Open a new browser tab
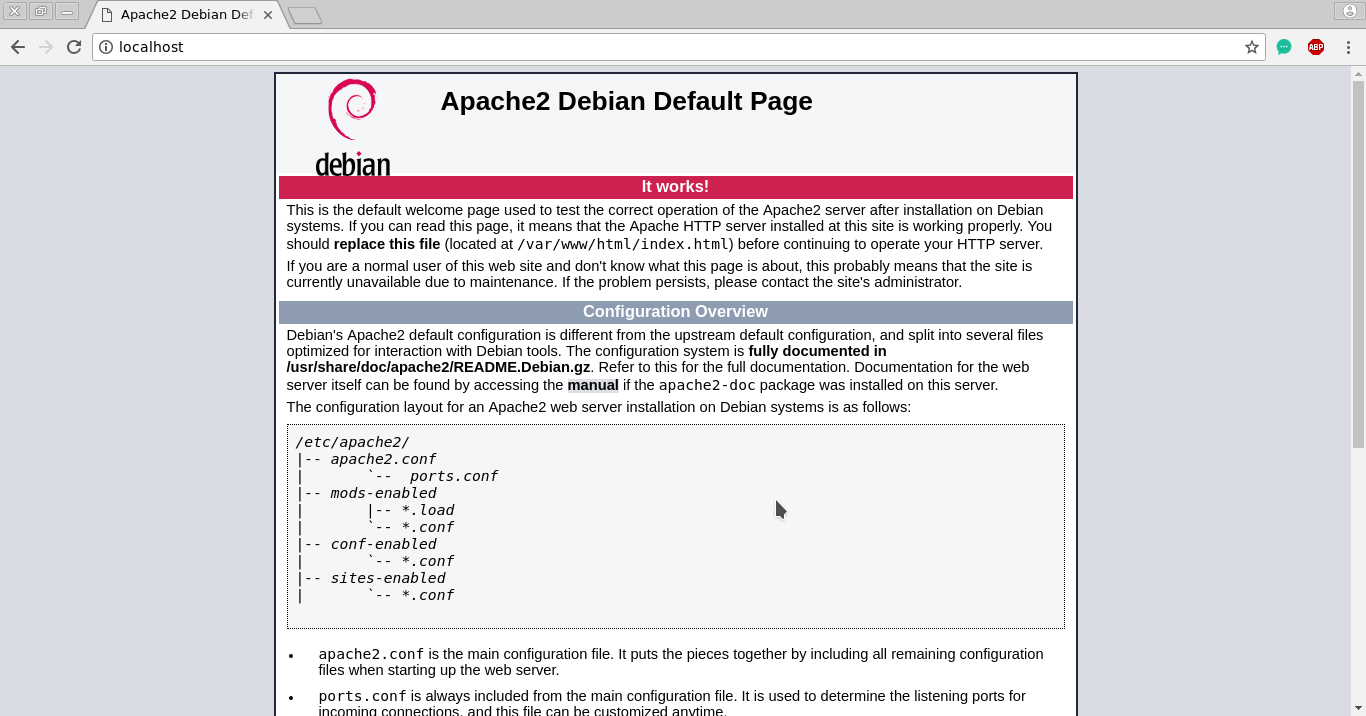 [304, 15]
